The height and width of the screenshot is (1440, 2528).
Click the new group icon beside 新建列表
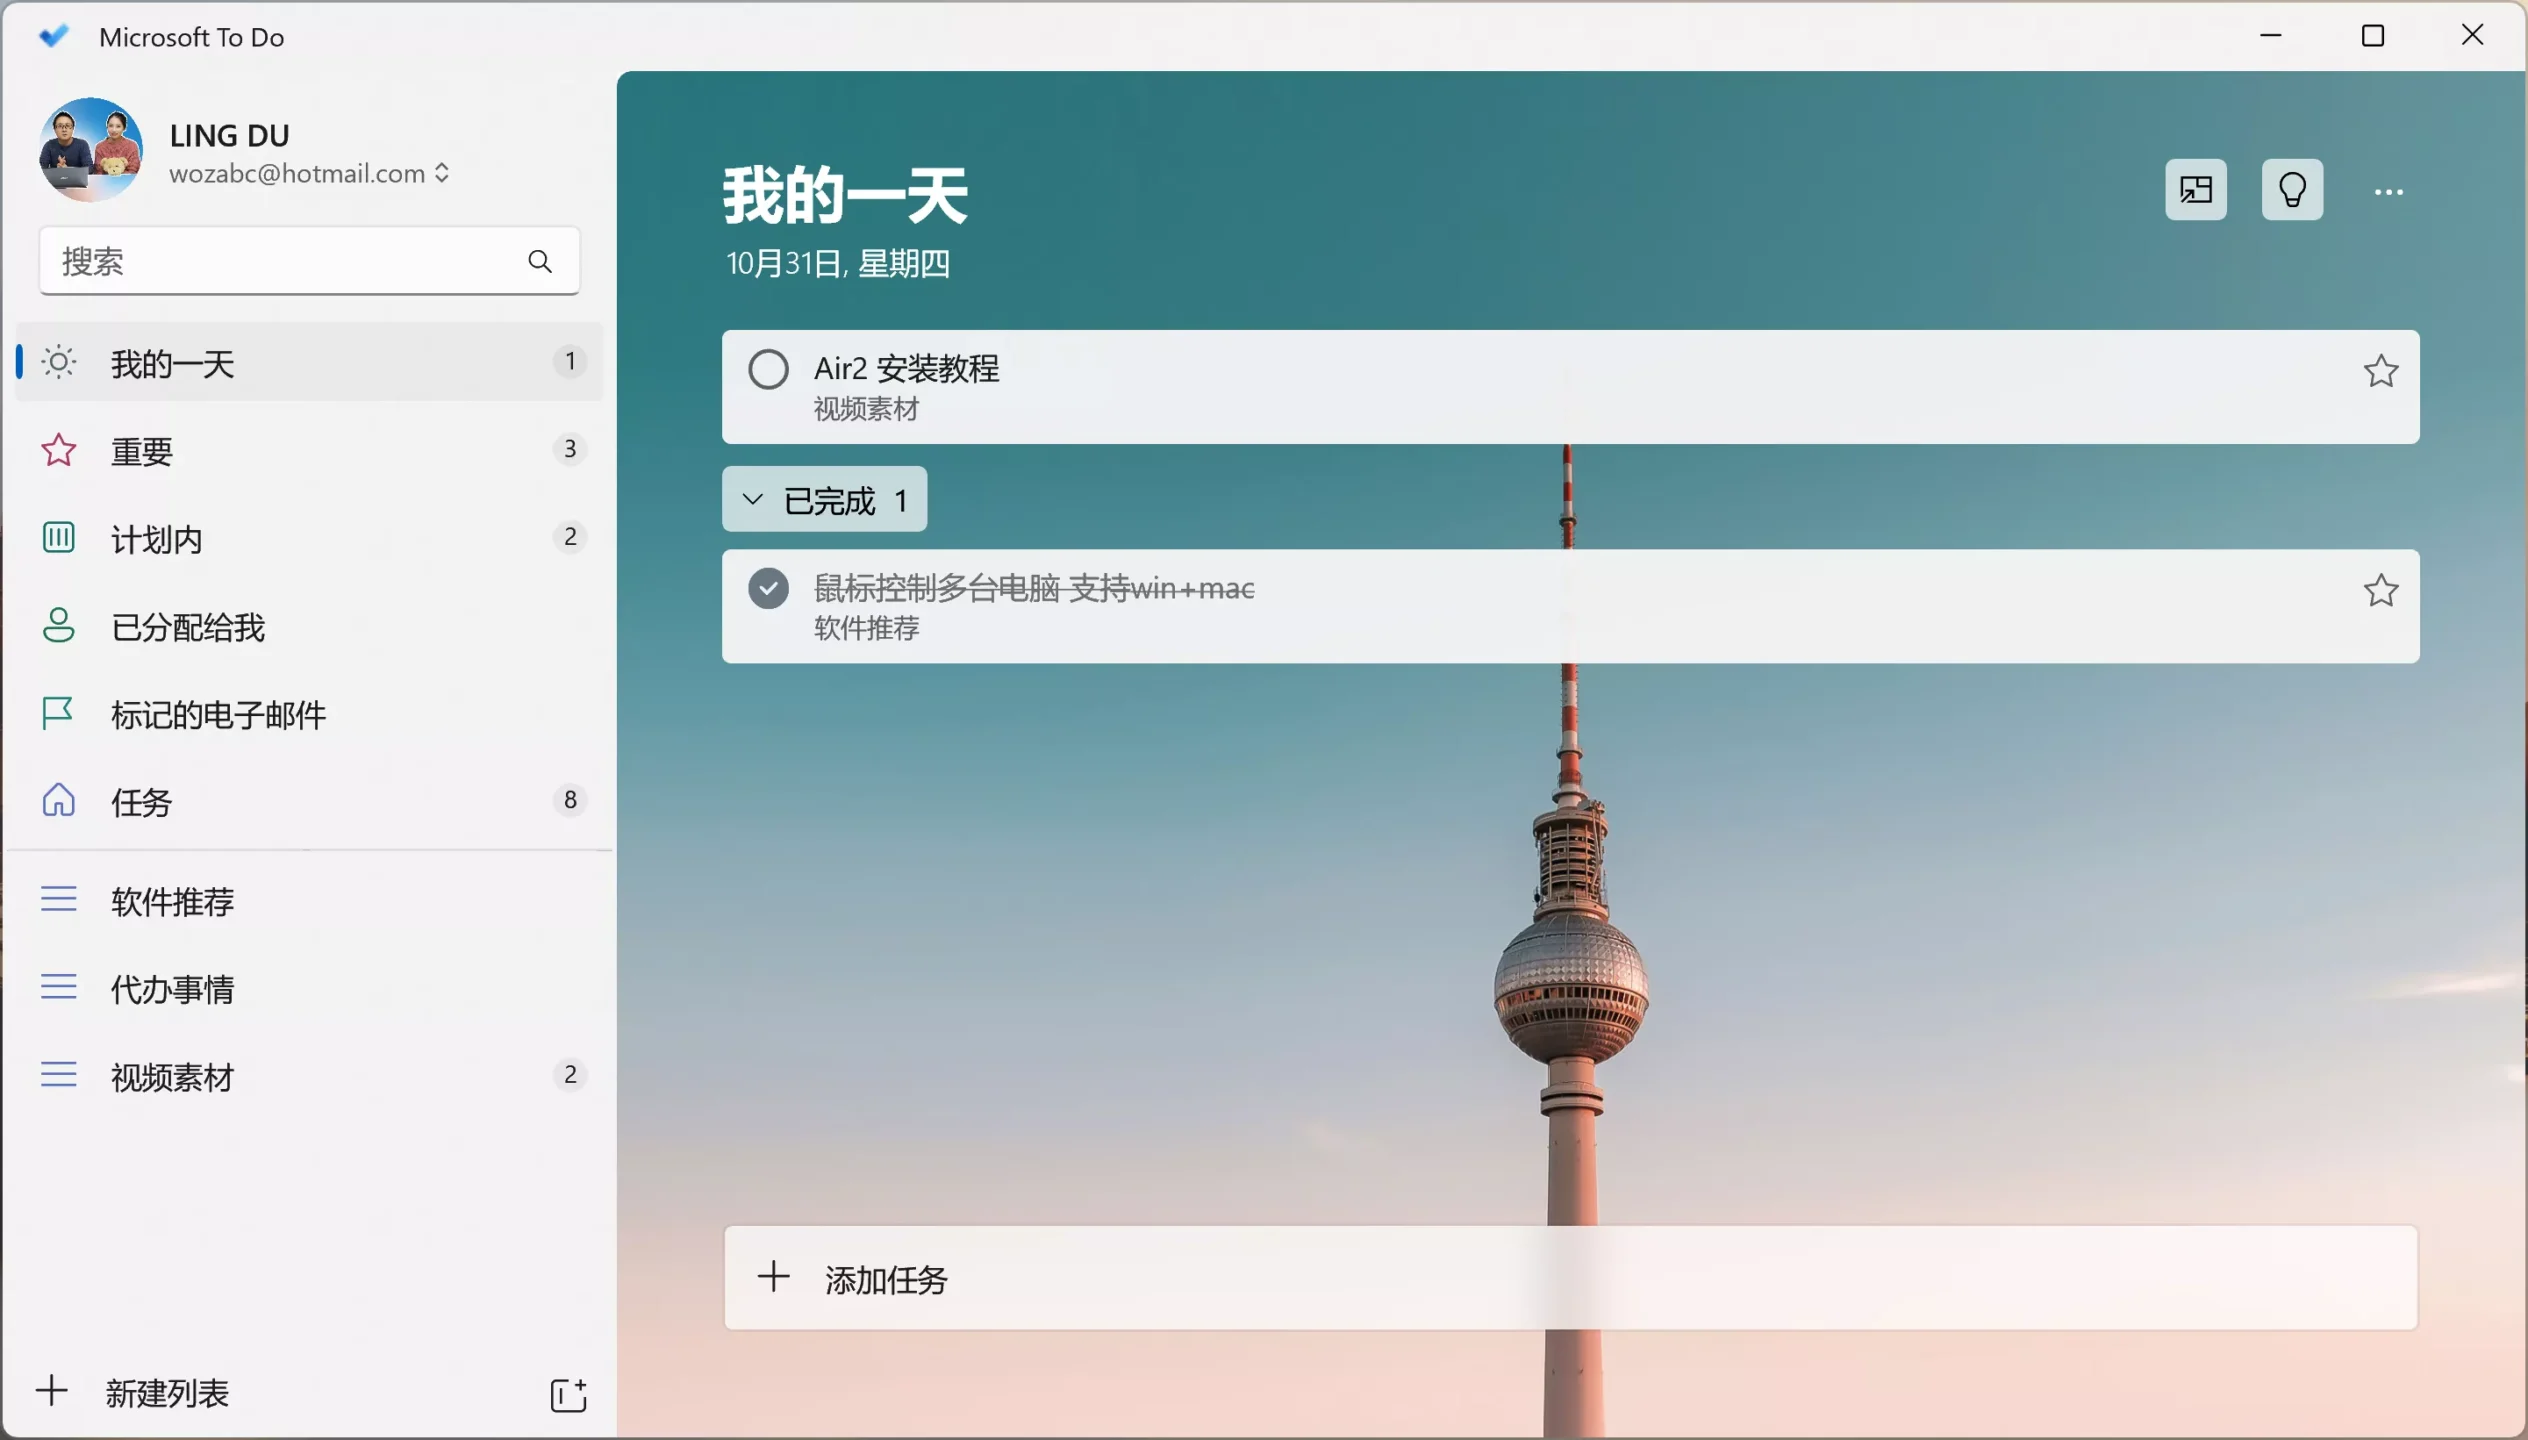(568, 1394)
